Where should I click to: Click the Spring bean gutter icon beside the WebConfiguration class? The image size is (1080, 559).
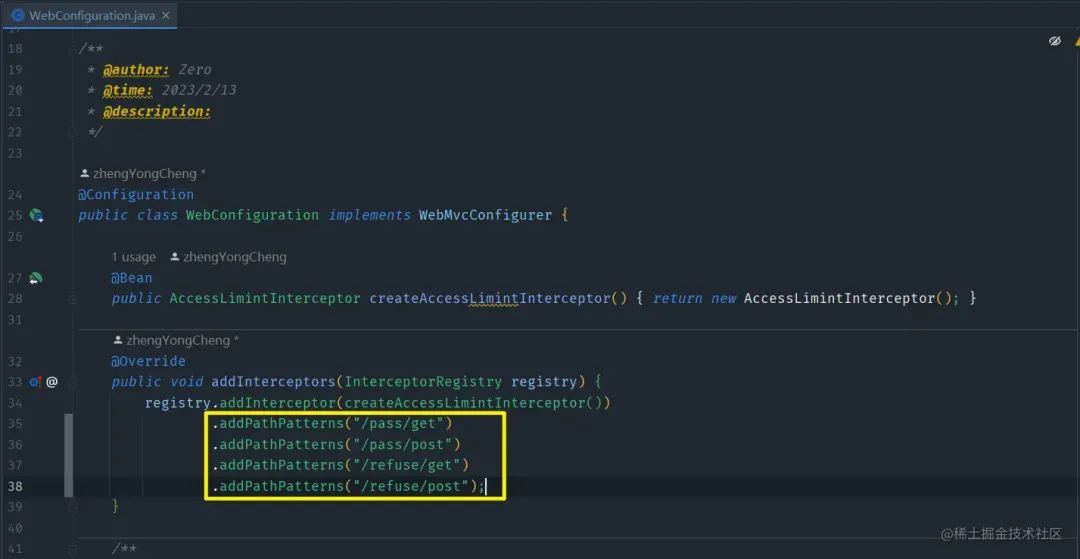37,215
